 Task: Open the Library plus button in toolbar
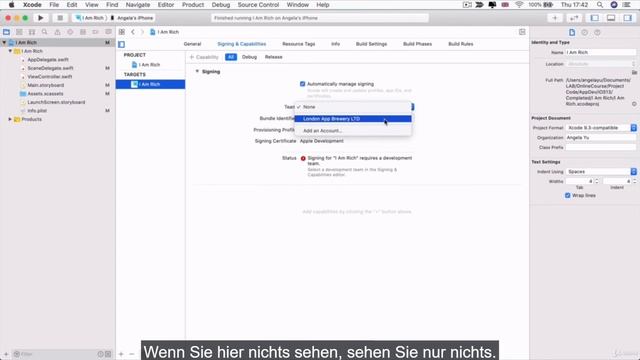(555, 18)
